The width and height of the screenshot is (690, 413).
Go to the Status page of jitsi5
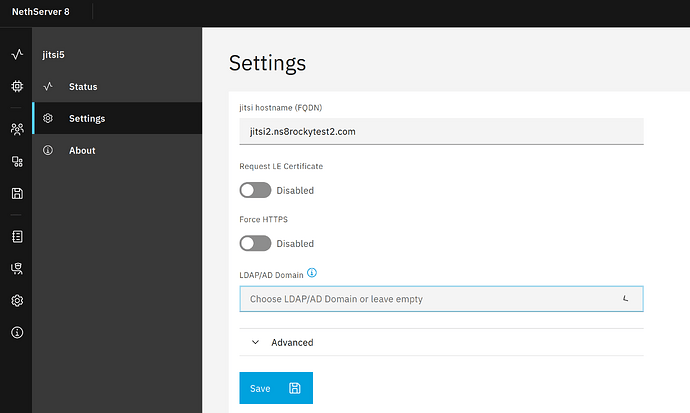(82, 87)
